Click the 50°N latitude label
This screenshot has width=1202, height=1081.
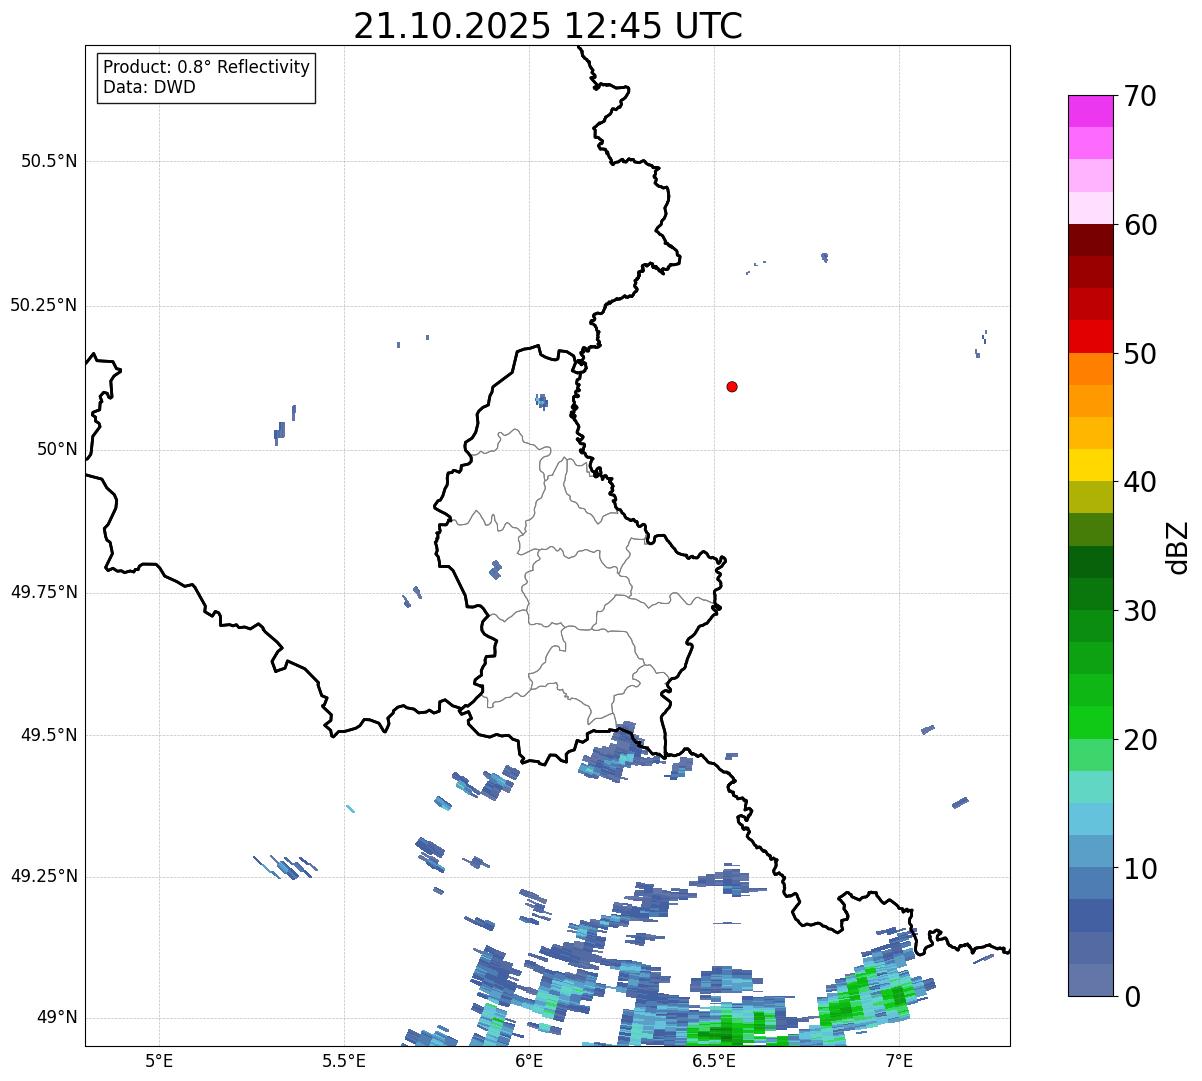pos(57,449)
